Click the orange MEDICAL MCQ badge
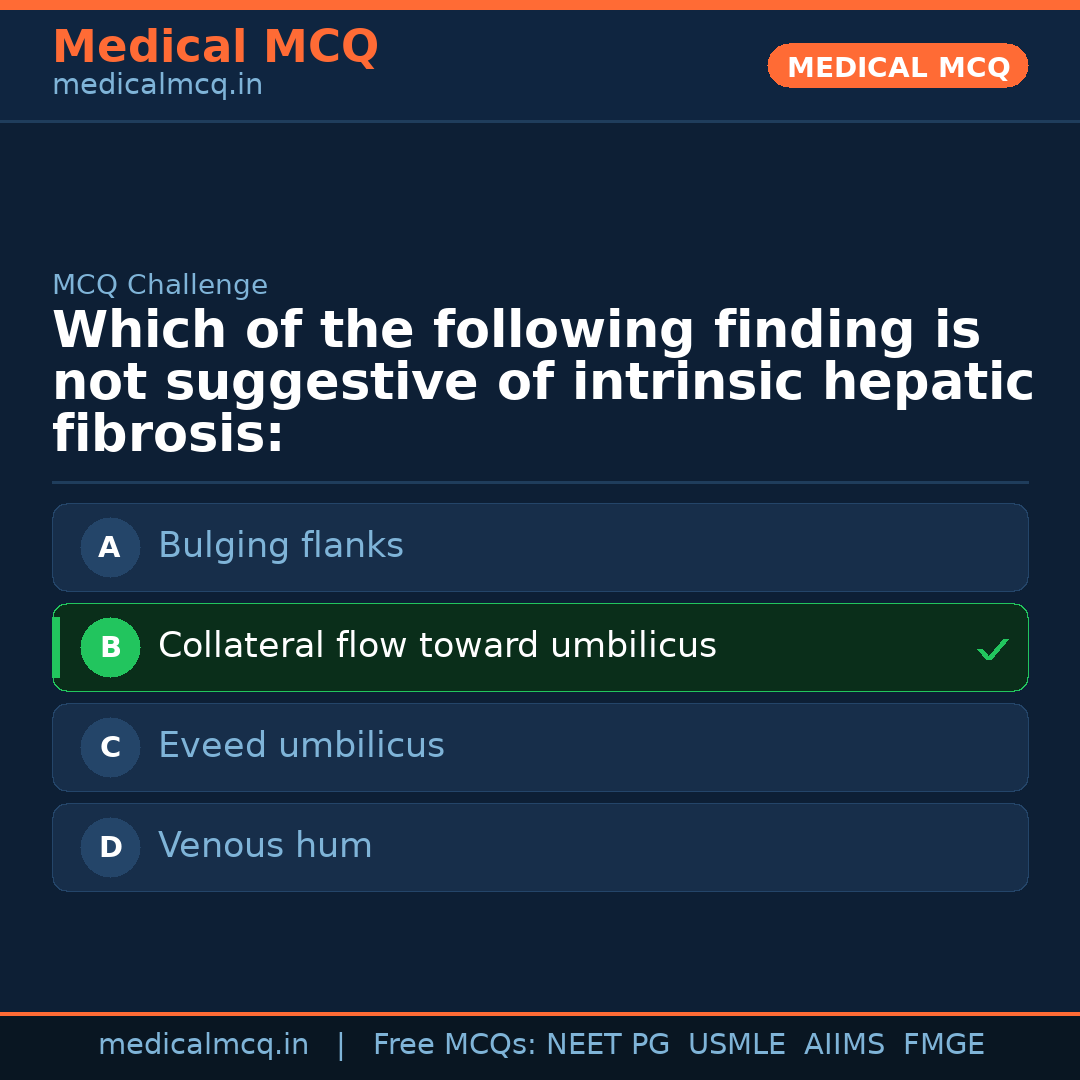Screen dimensions: 1080x1080 pyautogui.click(x=897, y=66)
